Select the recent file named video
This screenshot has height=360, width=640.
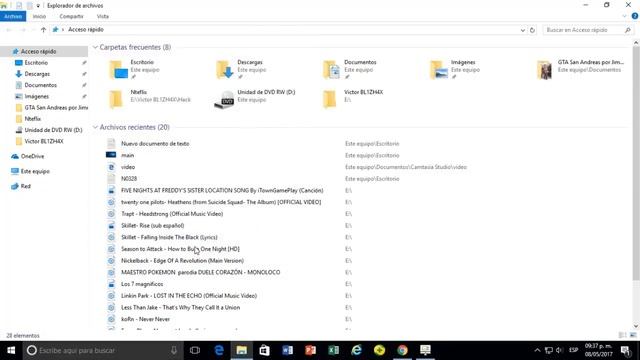(128, 167)
